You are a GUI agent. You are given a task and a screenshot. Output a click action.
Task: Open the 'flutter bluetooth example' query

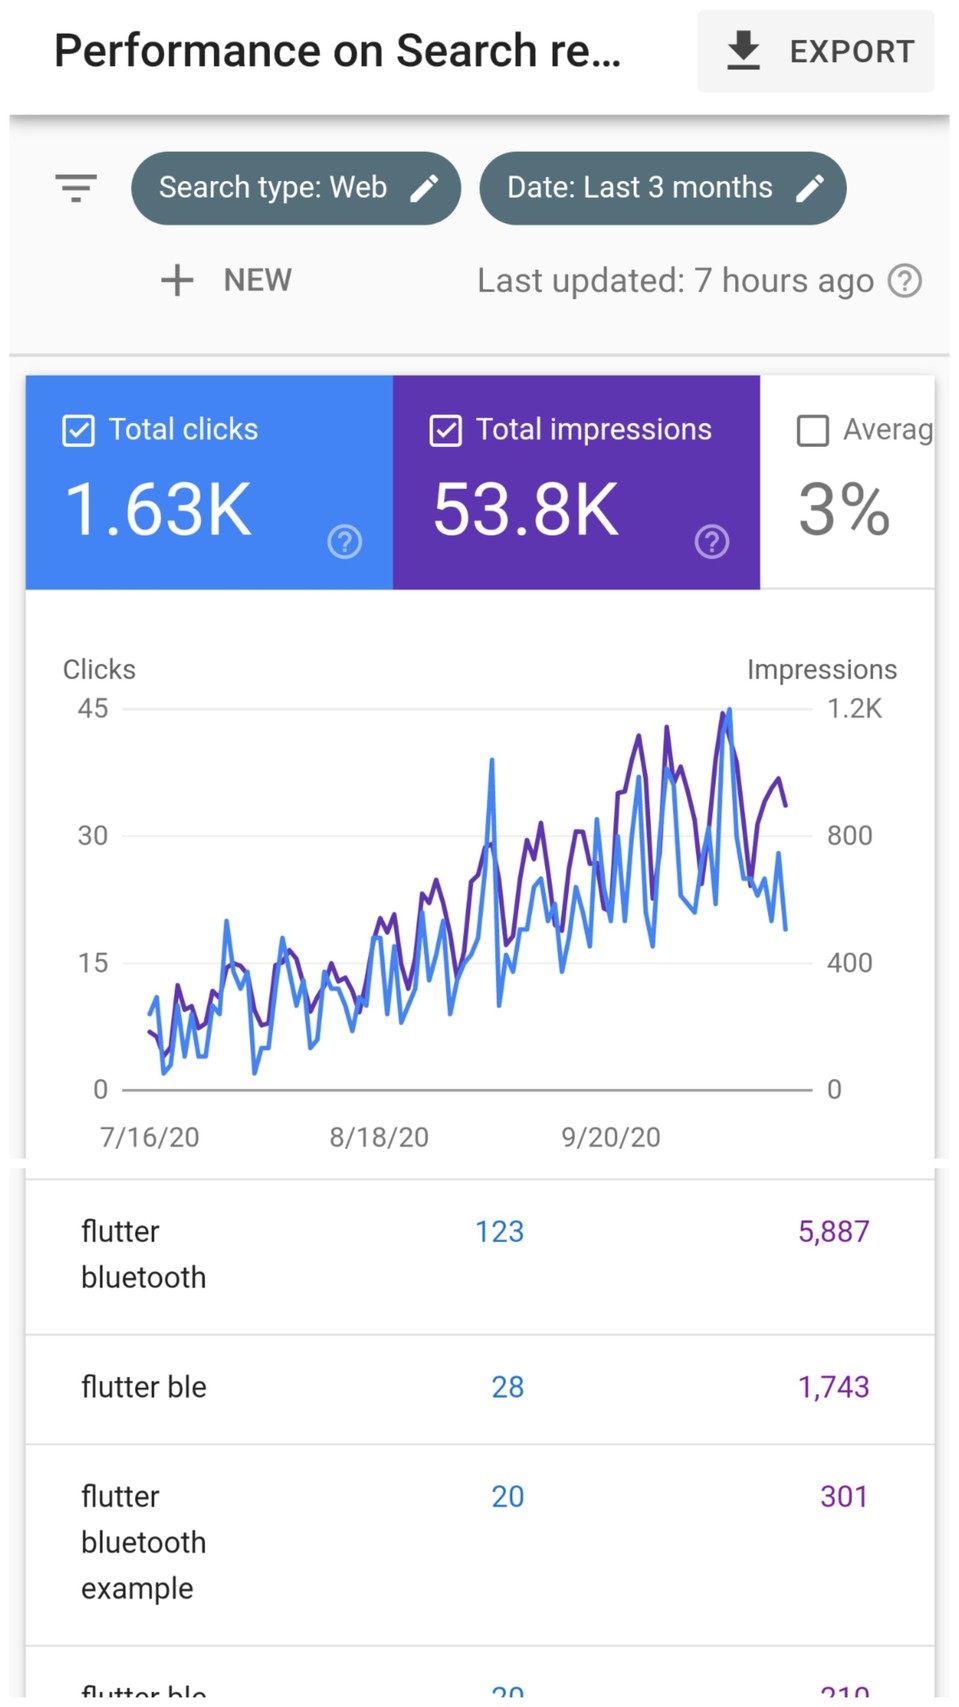coord(144,1542)
